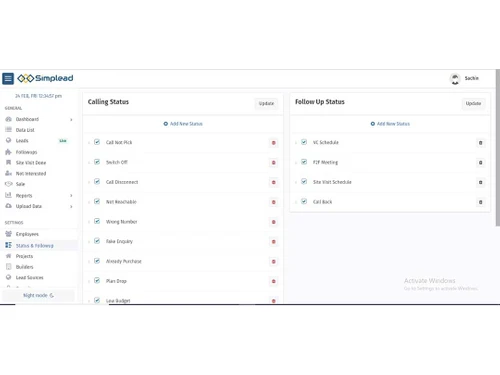Open the Projects menu item
This screenshot has width=500, height=375.
click(x=24, y=256)
